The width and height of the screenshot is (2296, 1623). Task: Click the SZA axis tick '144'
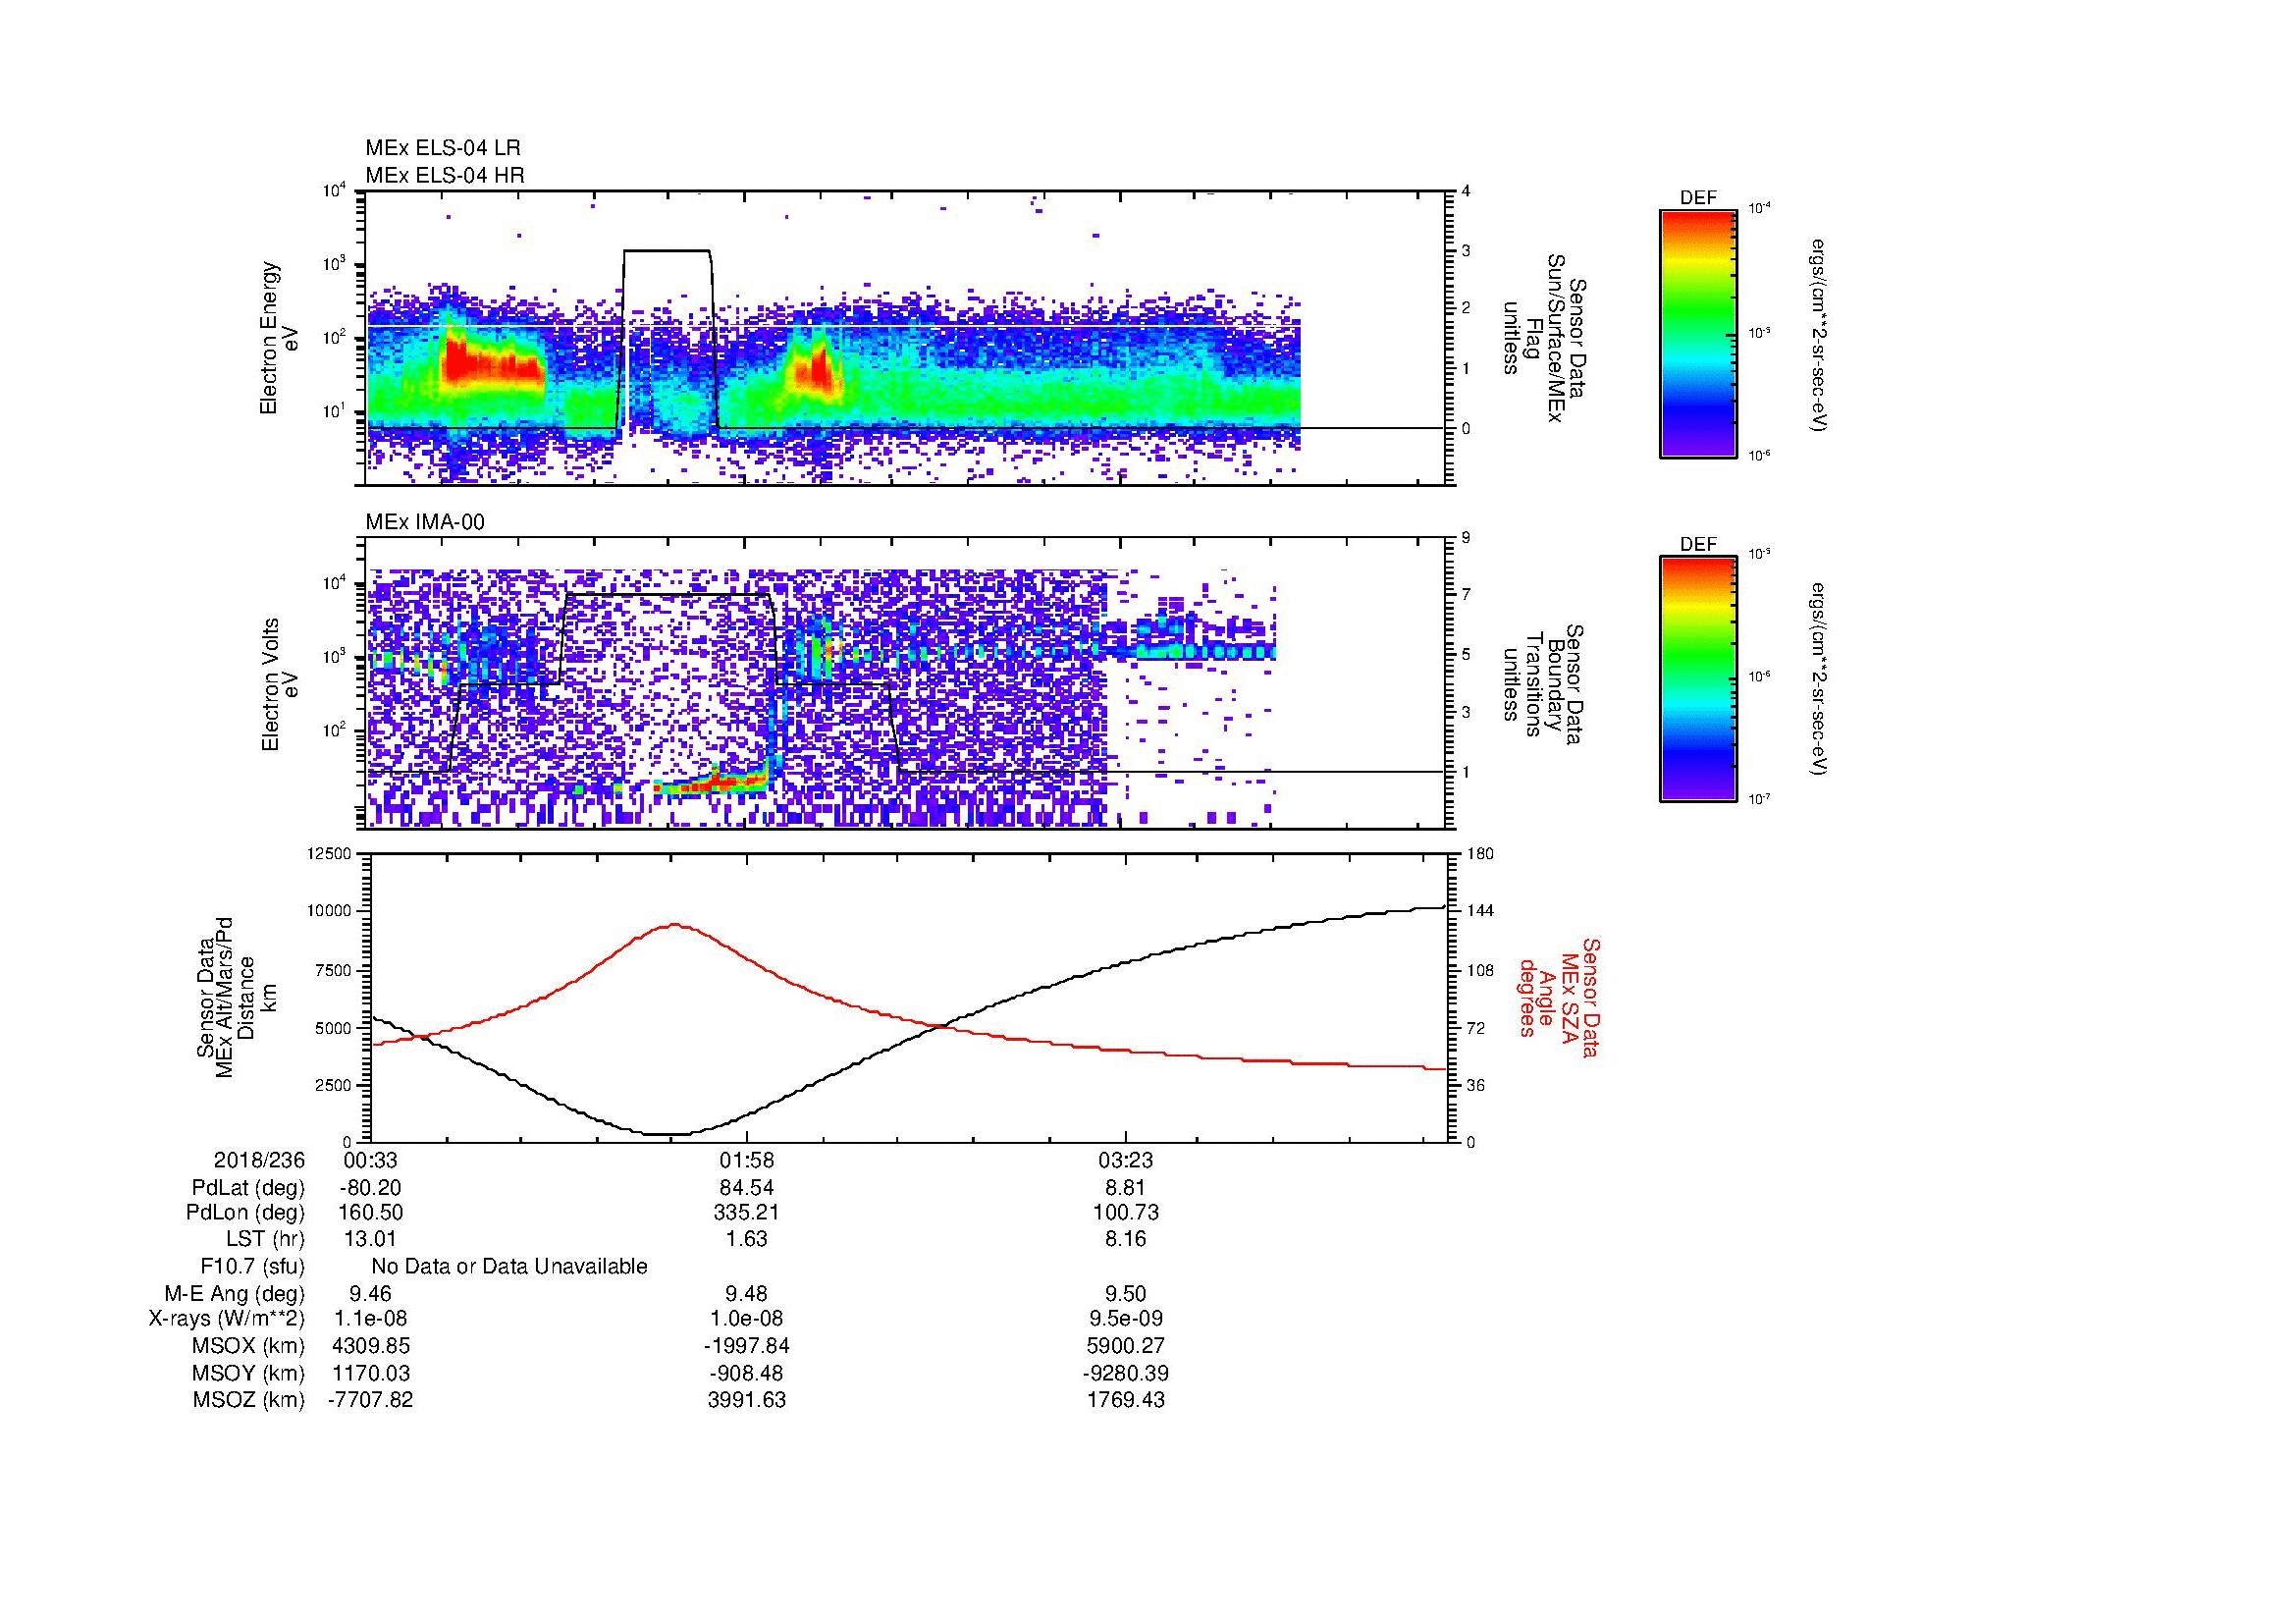(1480, 911)
